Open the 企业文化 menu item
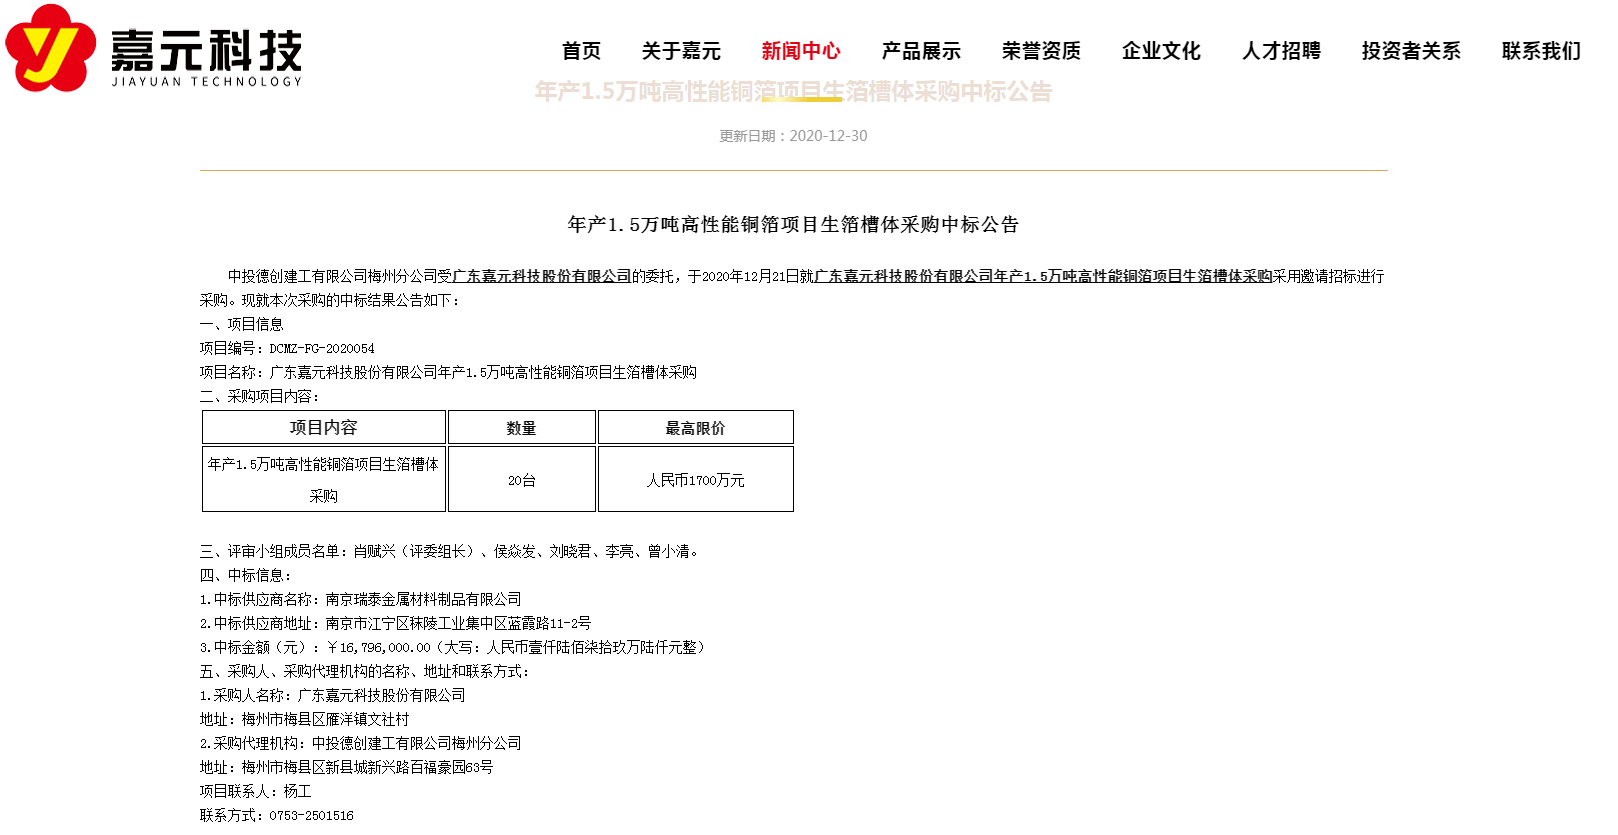 [x=1161, y=51]
